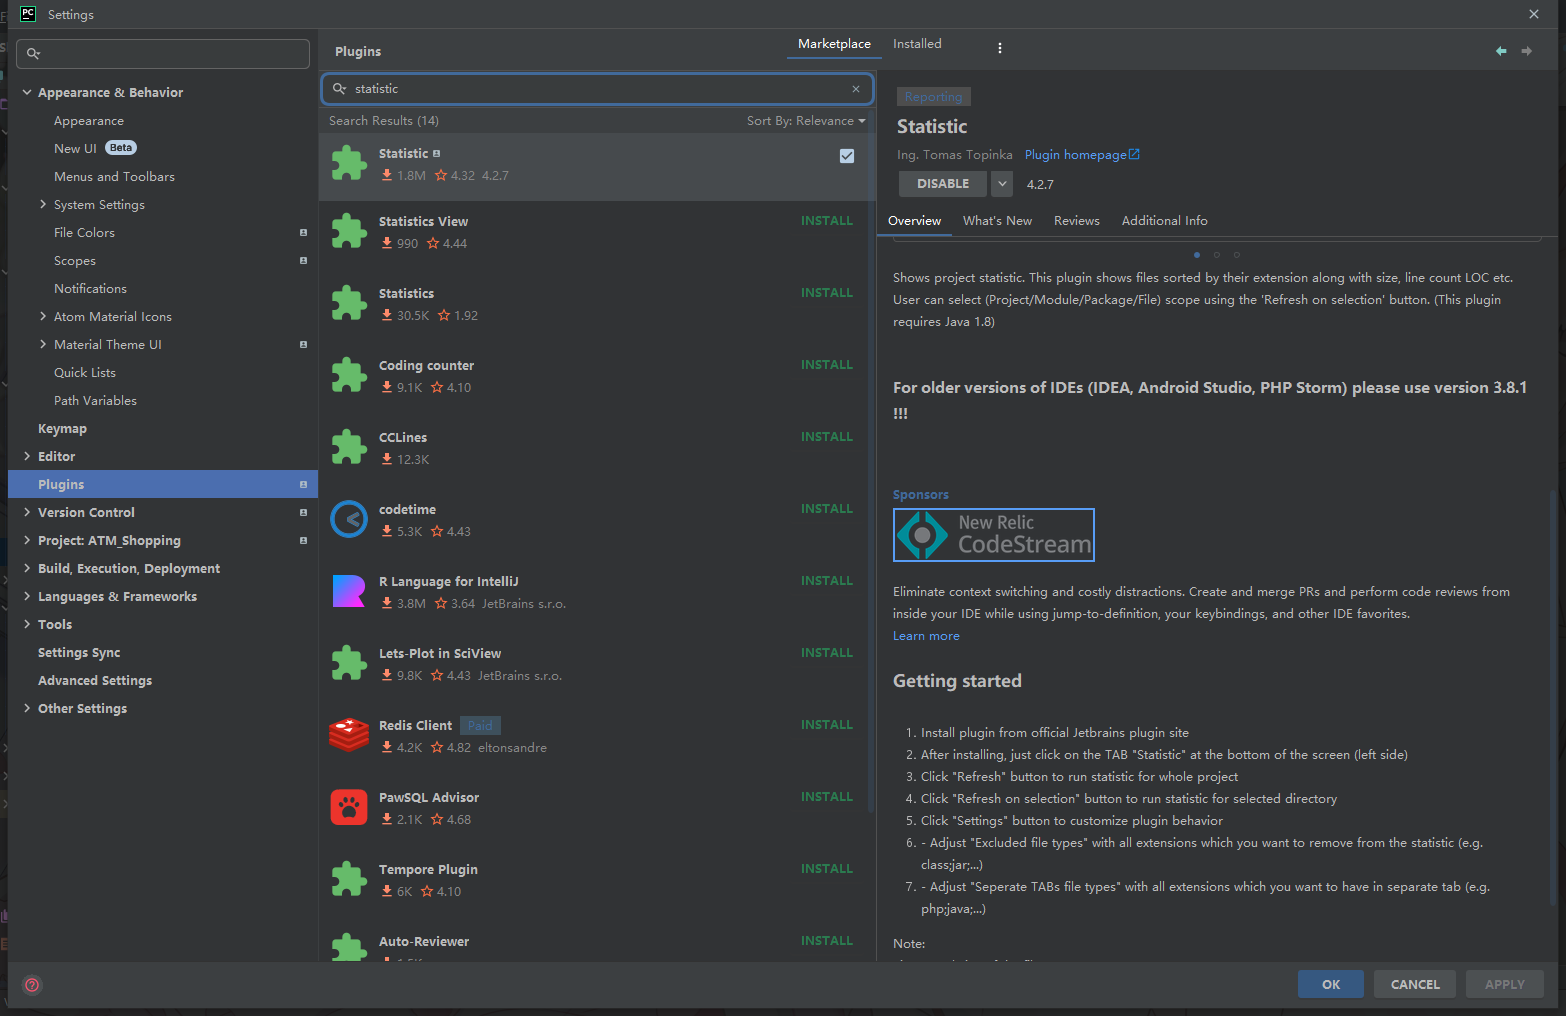Install the Redis Client plugin
Viewport: 1566px width, 1016px height.
[x=827, y=725]
